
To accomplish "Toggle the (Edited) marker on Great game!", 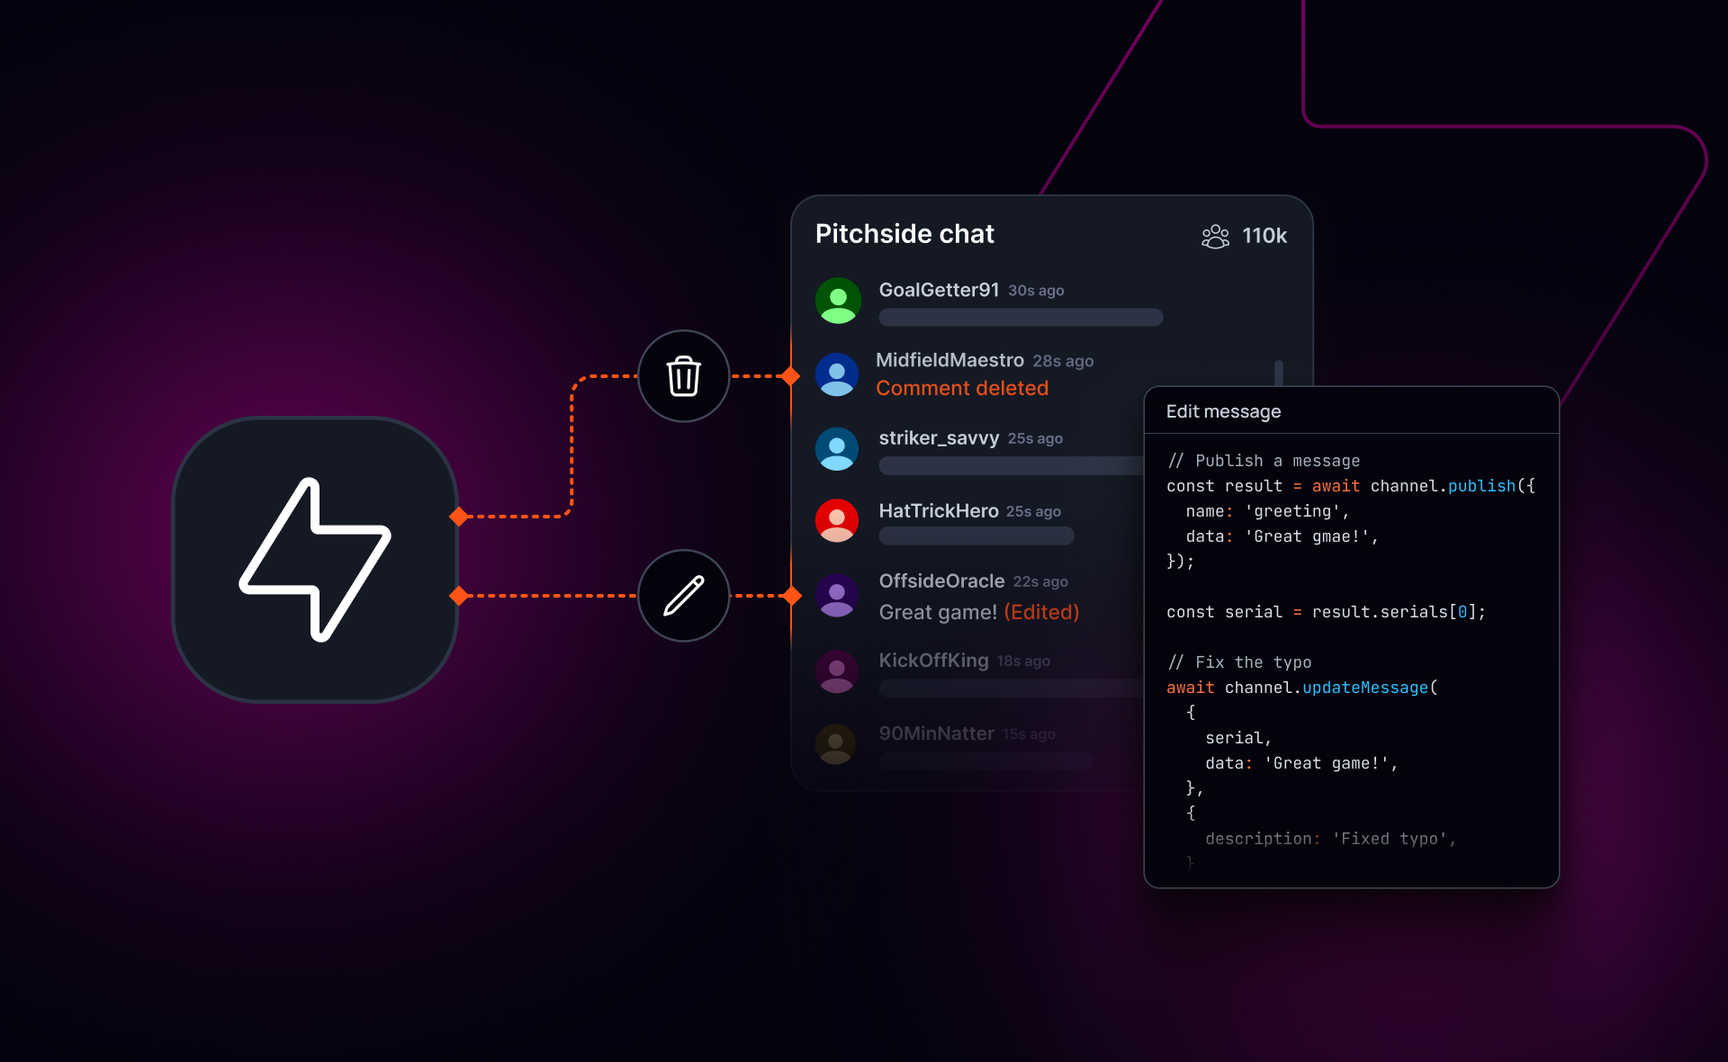I will (1040, 612).
